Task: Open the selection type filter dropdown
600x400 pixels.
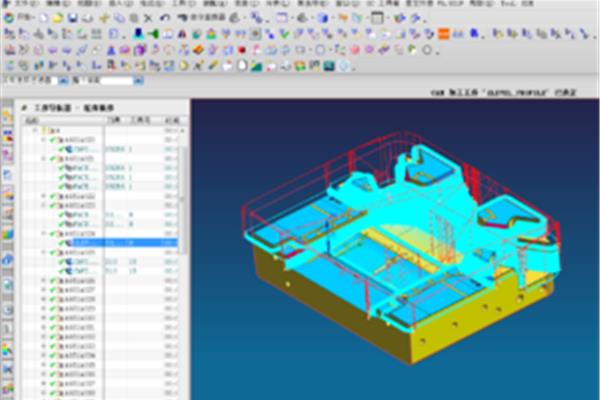Action: click(x=63, y=80)
